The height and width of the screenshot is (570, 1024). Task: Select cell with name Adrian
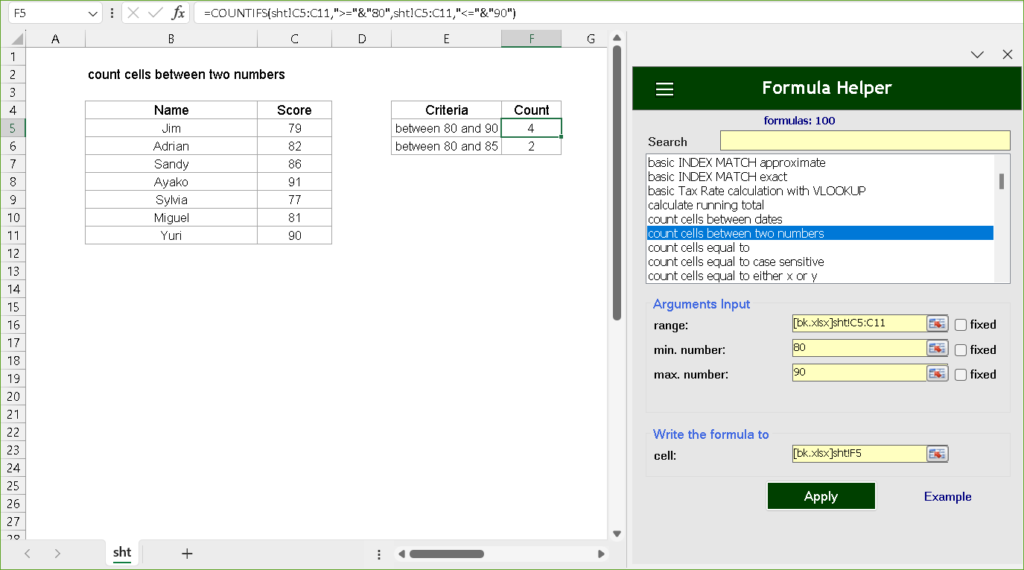tap(171, 146)
